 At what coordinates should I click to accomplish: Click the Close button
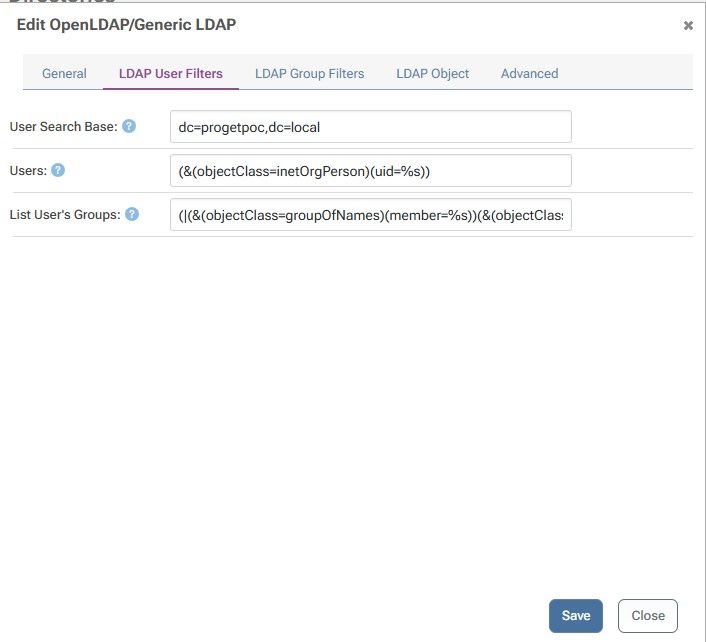point(648,615)
